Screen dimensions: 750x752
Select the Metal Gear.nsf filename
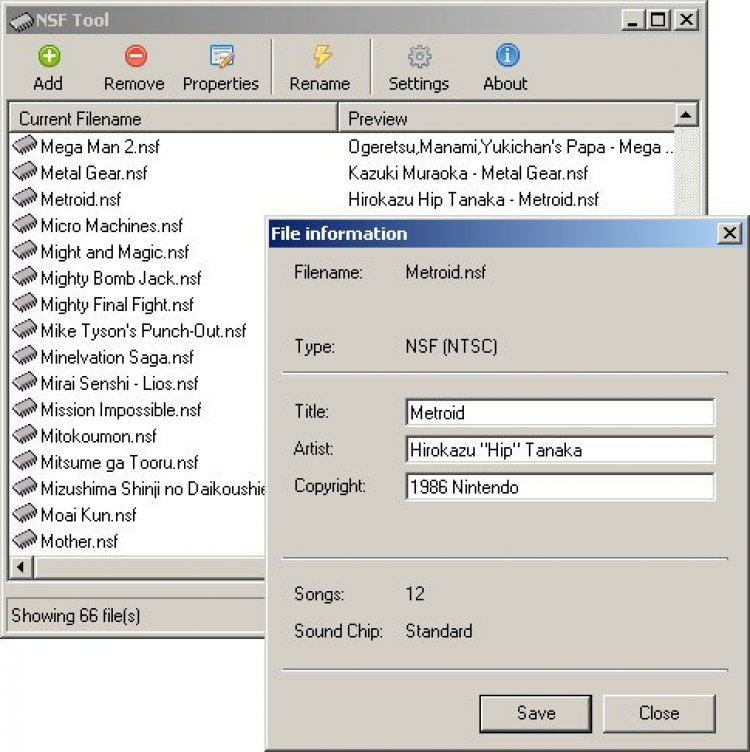(94, 173)
